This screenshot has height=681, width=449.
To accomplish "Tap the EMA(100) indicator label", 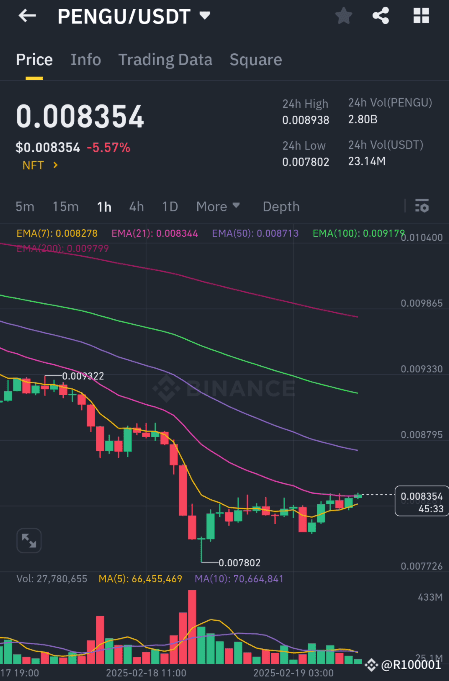I will pos(358,234).
